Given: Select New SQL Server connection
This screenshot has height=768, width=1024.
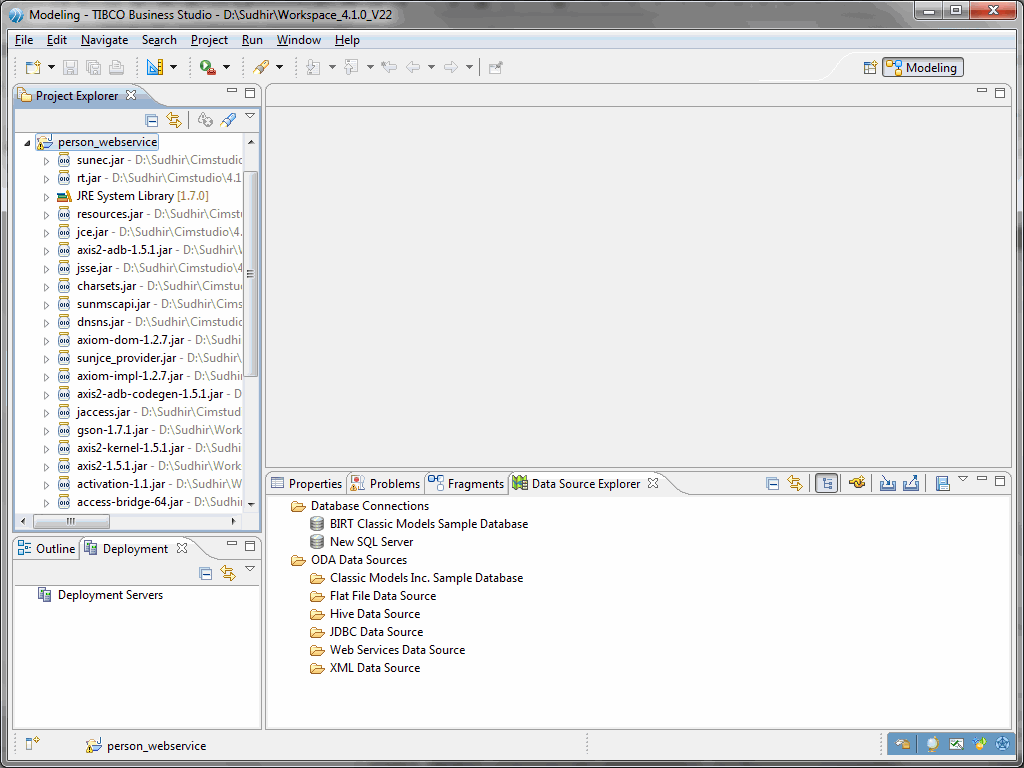Looking at the screenshot, I should [x=372, y=542].
